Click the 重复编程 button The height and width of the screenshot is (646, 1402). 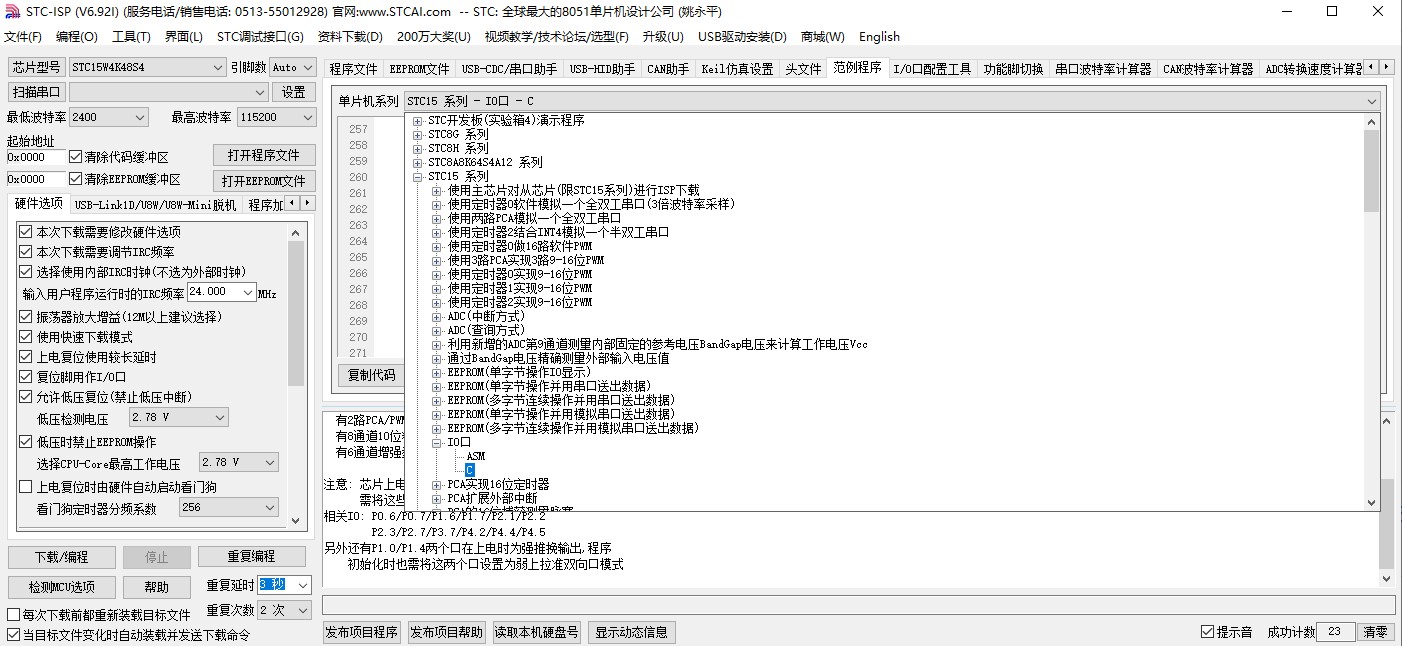pyautogui.click(x=251, y=557)
